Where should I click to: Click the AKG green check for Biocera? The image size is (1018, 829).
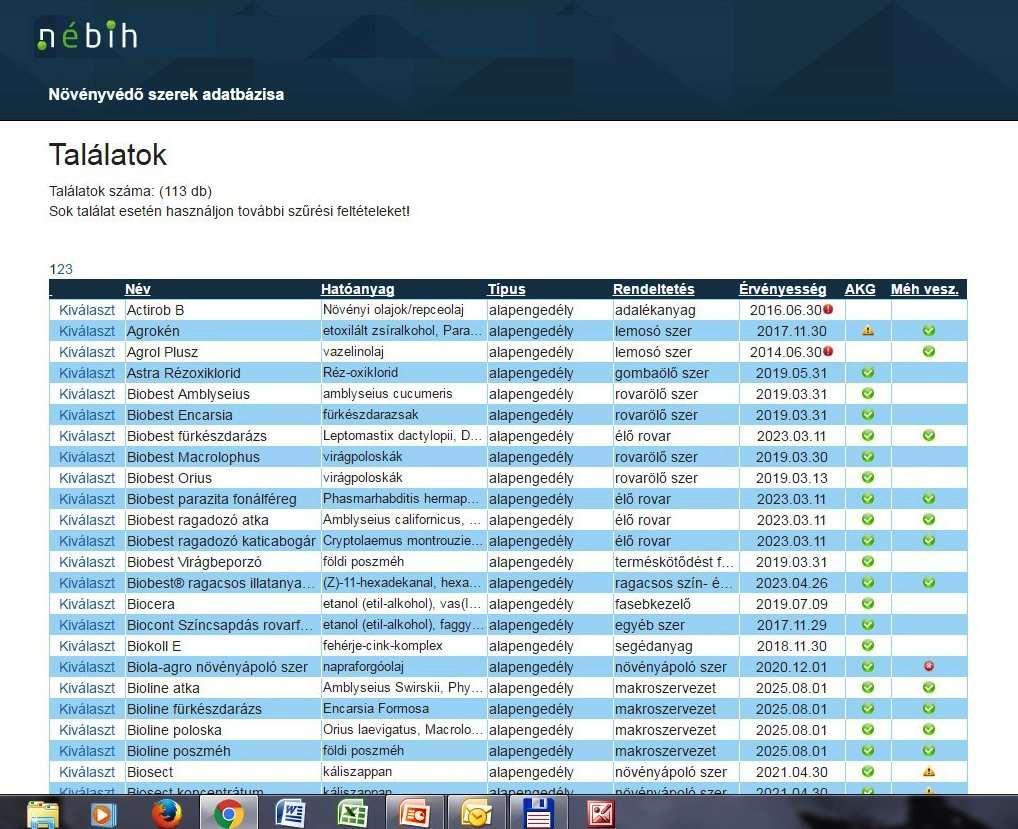click(867, 603)
